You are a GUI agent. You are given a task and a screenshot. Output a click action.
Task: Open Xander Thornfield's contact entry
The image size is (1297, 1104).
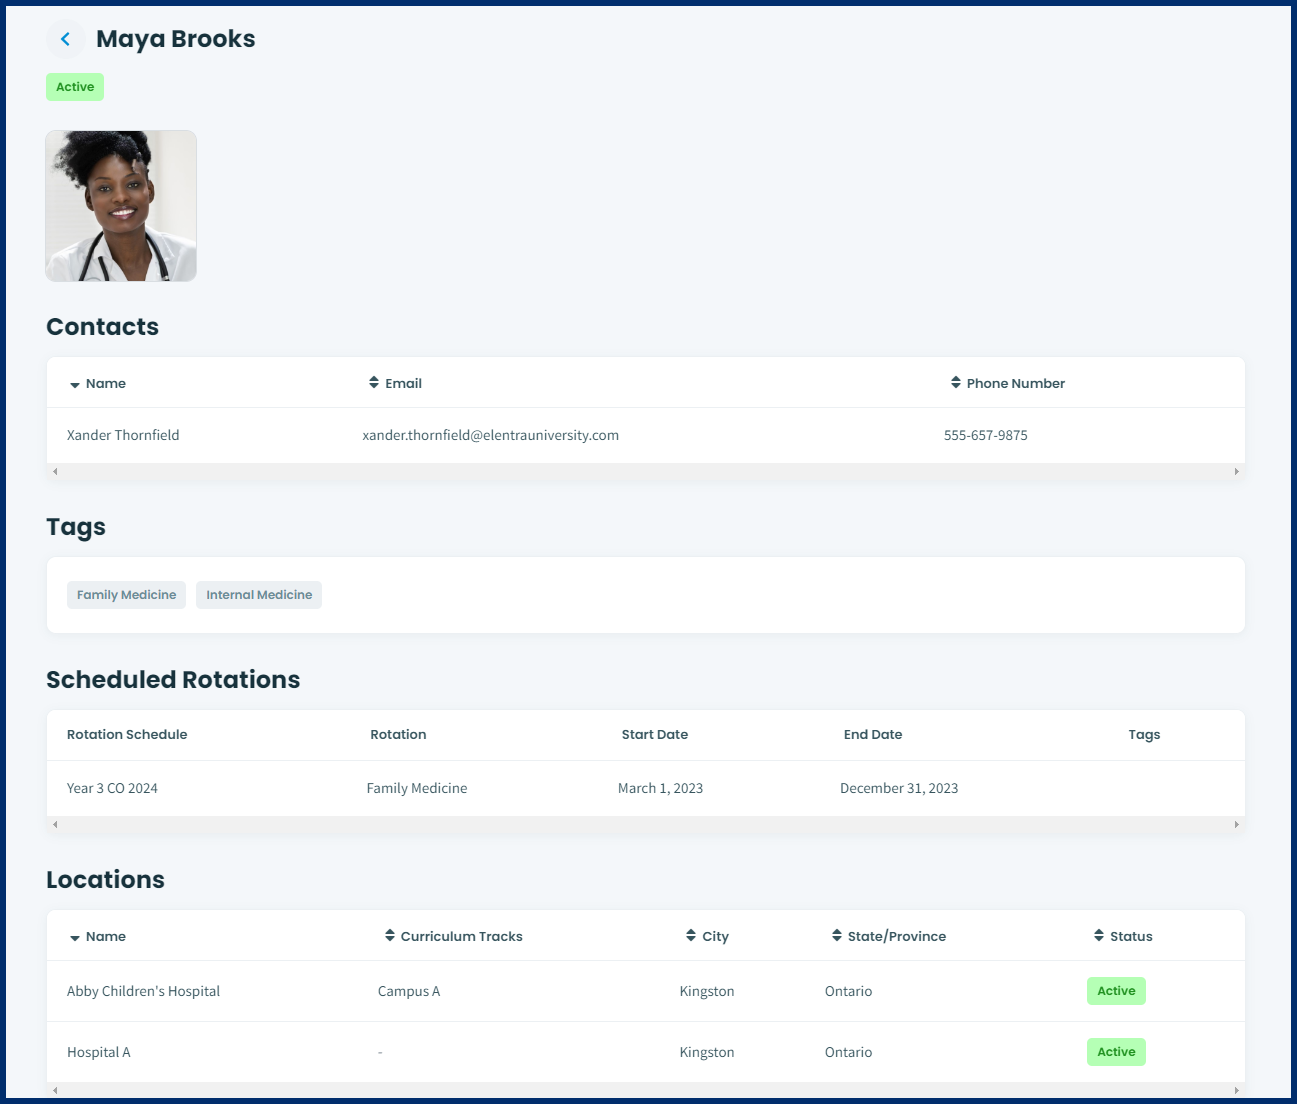point(123,435)
